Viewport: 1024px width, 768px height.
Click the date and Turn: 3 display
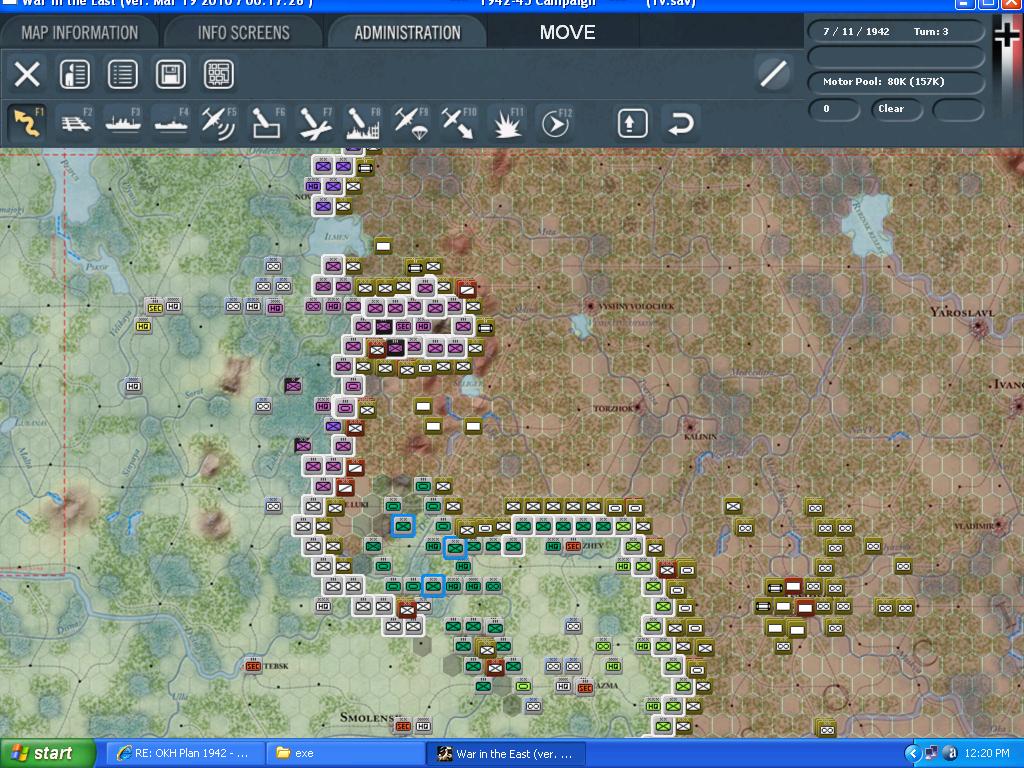pos(895,31)
